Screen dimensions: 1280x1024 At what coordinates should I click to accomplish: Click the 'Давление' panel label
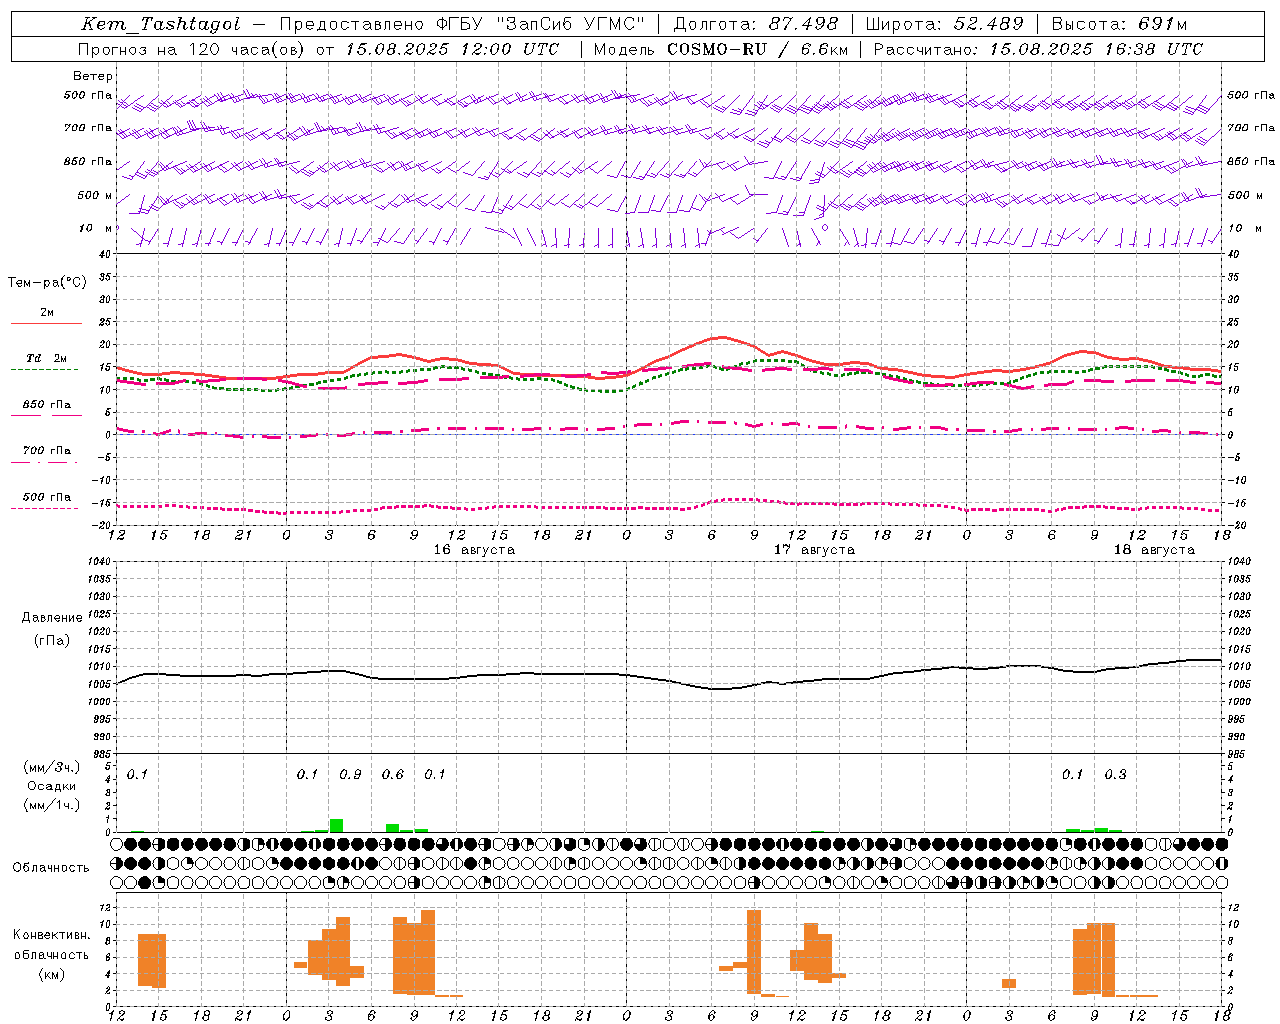[52, 618]
